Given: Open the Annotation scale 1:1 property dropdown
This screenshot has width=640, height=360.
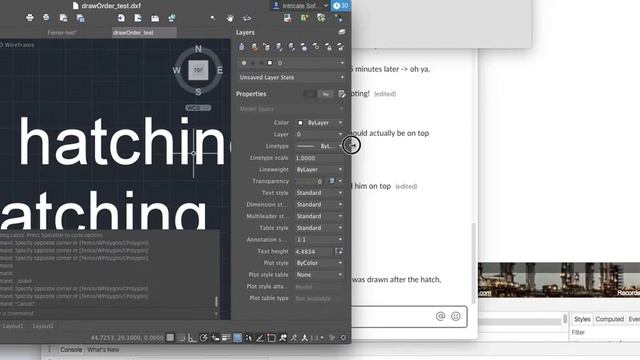Looking at the screenshot, I should click(x=319, y=240).
